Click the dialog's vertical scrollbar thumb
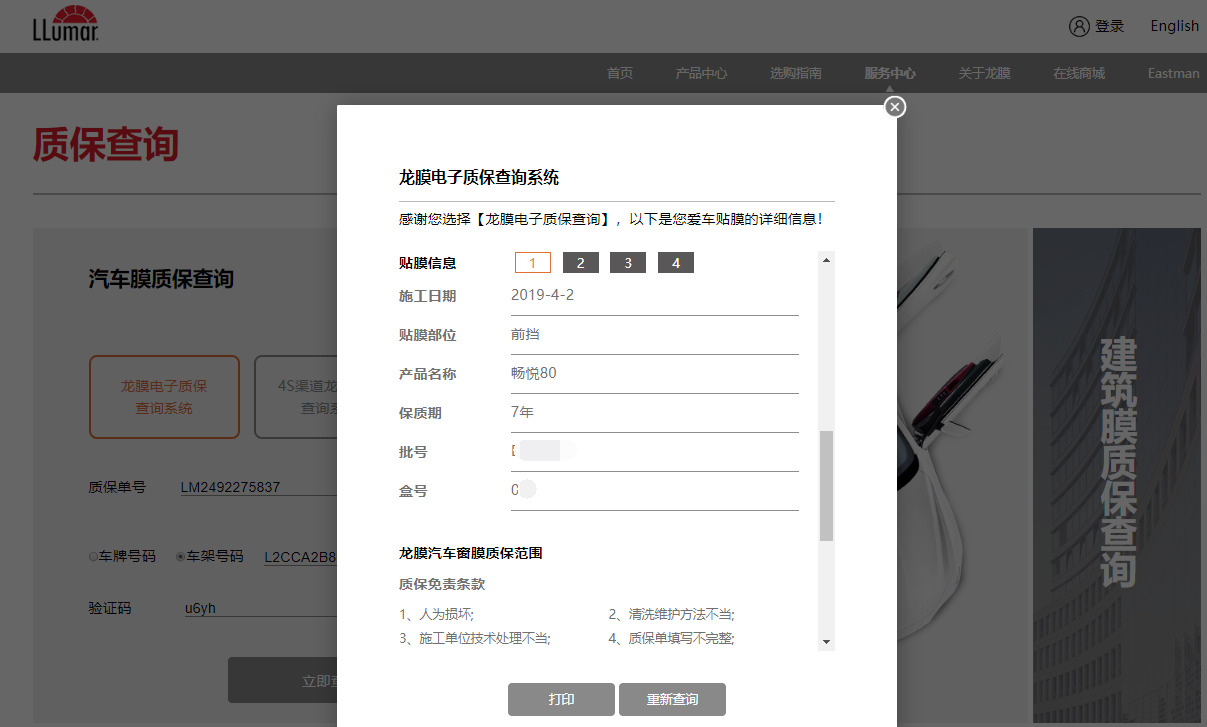The width and height of the screenshot is (1207, 727). tap(826, 486)
